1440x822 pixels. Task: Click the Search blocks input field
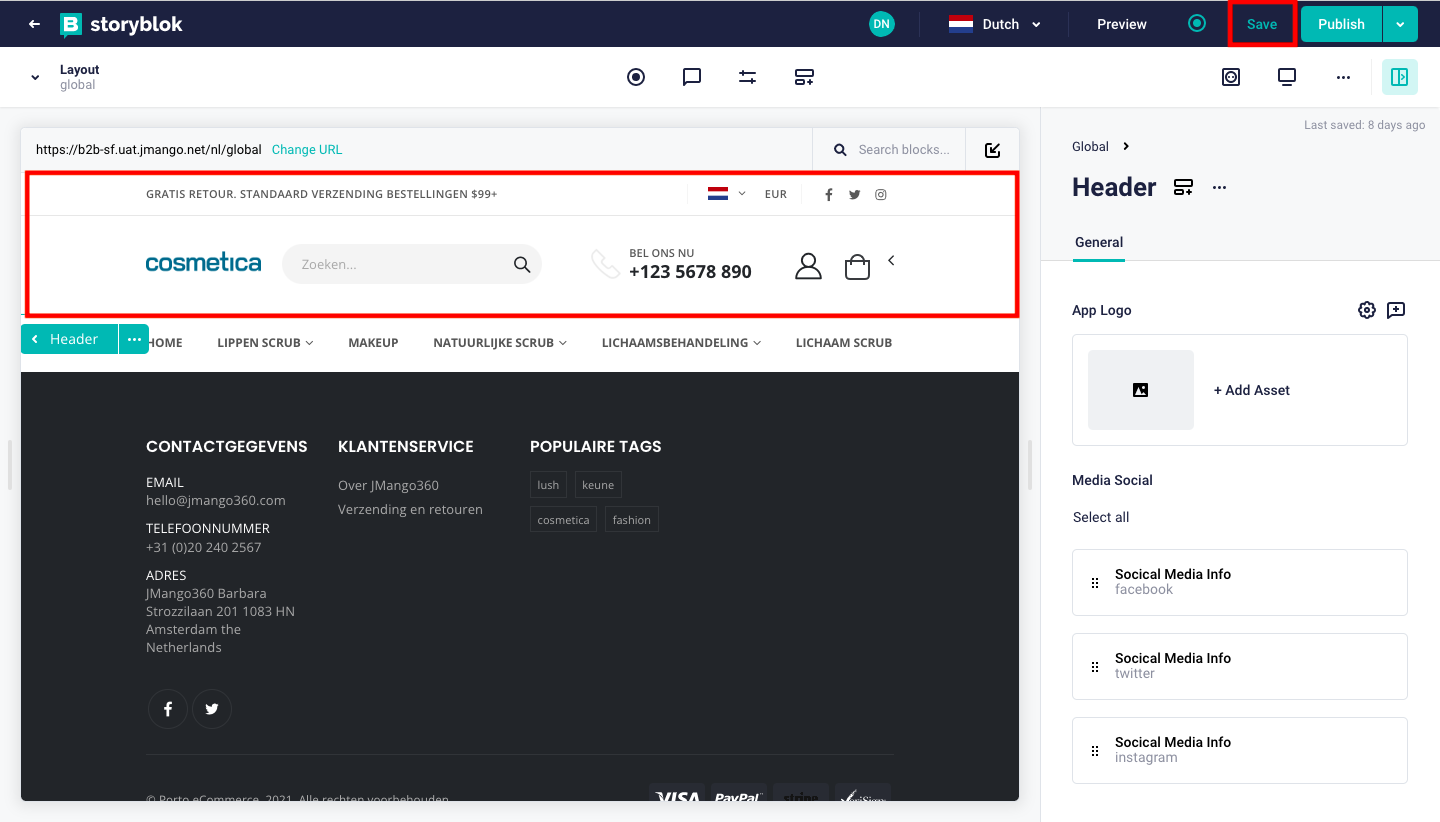tap(903, 149)
